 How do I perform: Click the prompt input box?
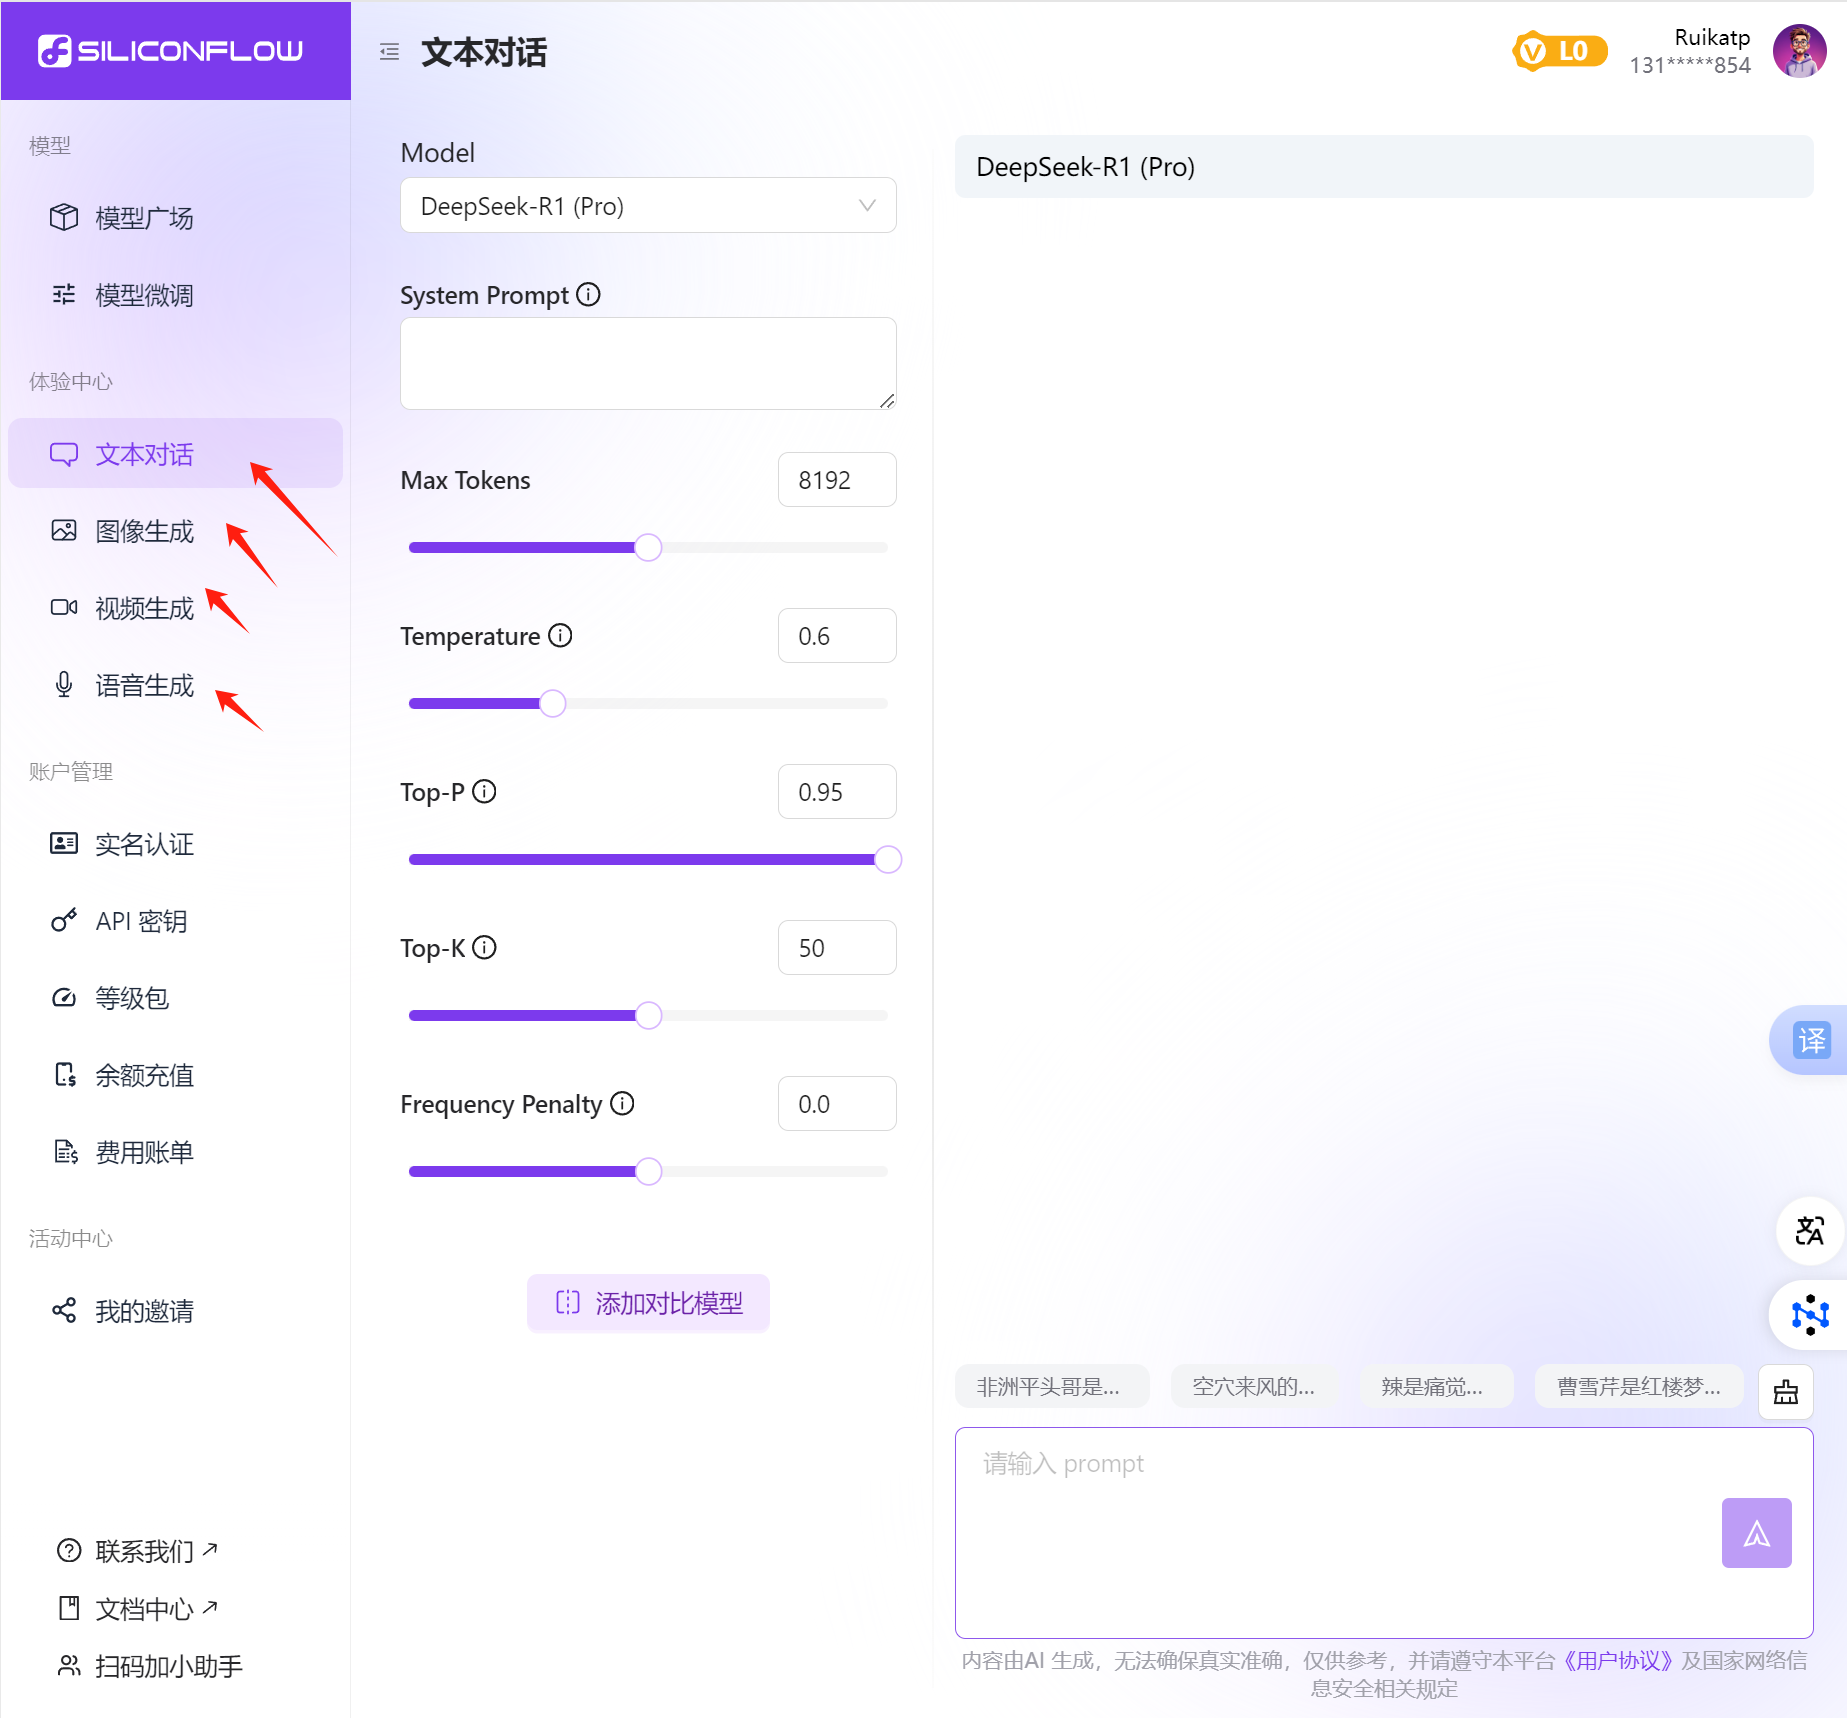(x=1384, y=1533)
